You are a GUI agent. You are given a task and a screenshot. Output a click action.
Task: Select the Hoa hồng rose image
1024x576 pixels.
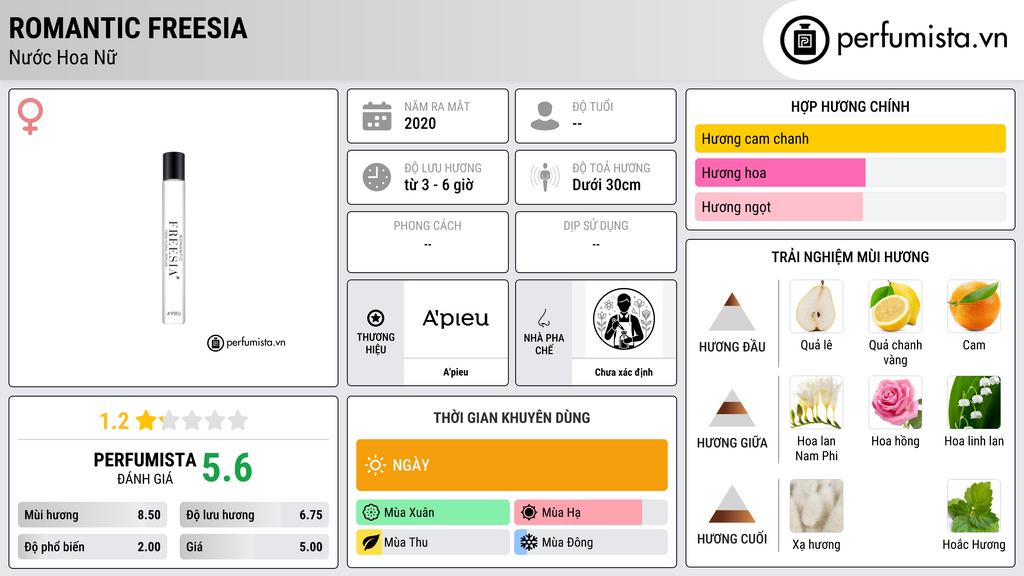(895, 402)
